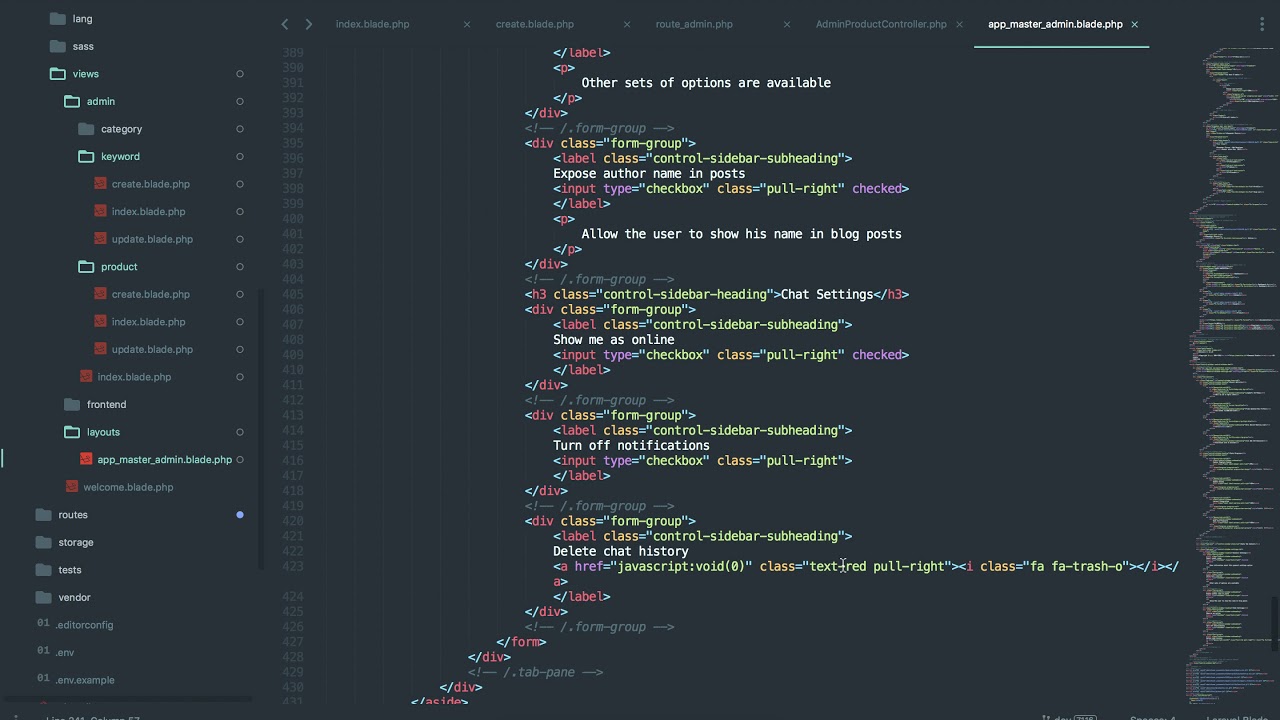Select the app_master_admin.blade.php tab
Screen dimensions: 1280x720
(x=1055, y=24)
